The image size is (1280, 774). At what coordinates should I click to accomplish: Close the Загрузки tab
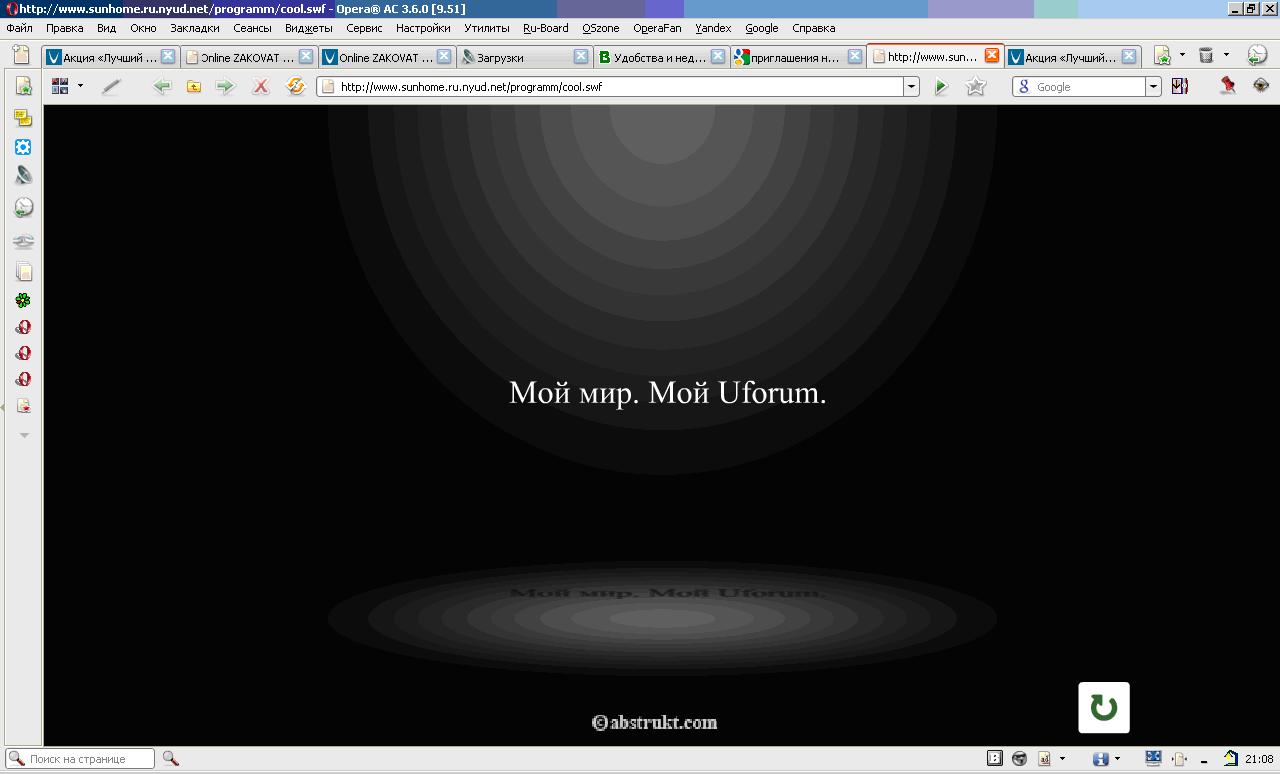pos(581,57)
